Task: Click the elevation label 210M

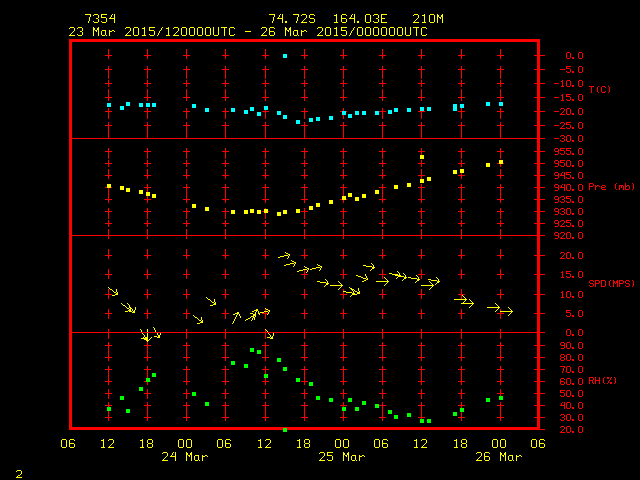Action: tap(429, 19)
